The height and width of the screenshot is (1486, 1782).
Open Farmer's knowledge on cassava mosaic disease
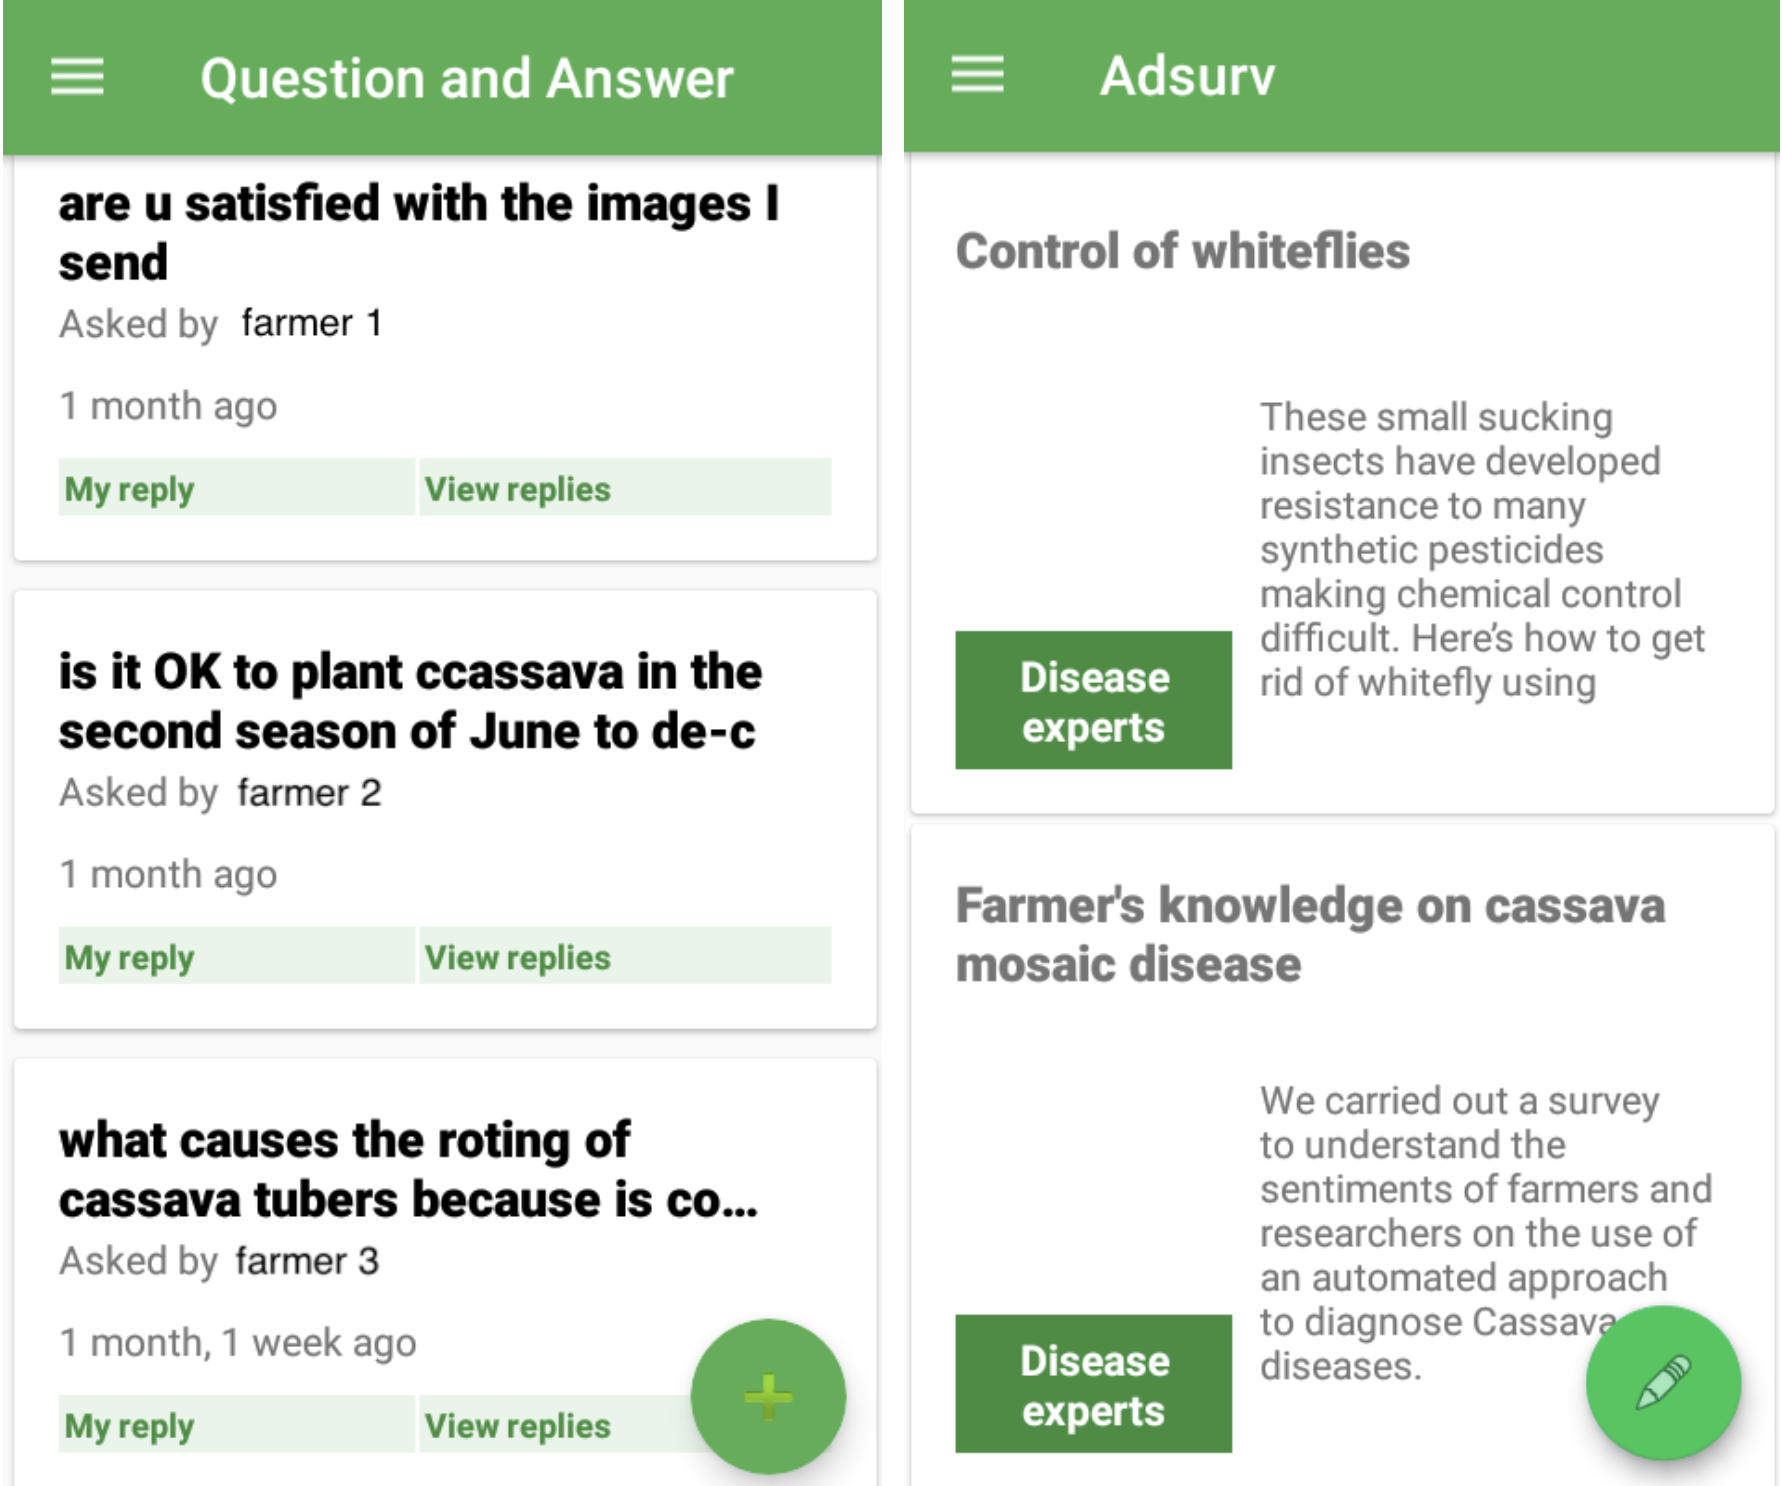pyautogui.click(x=1310, y=935)
